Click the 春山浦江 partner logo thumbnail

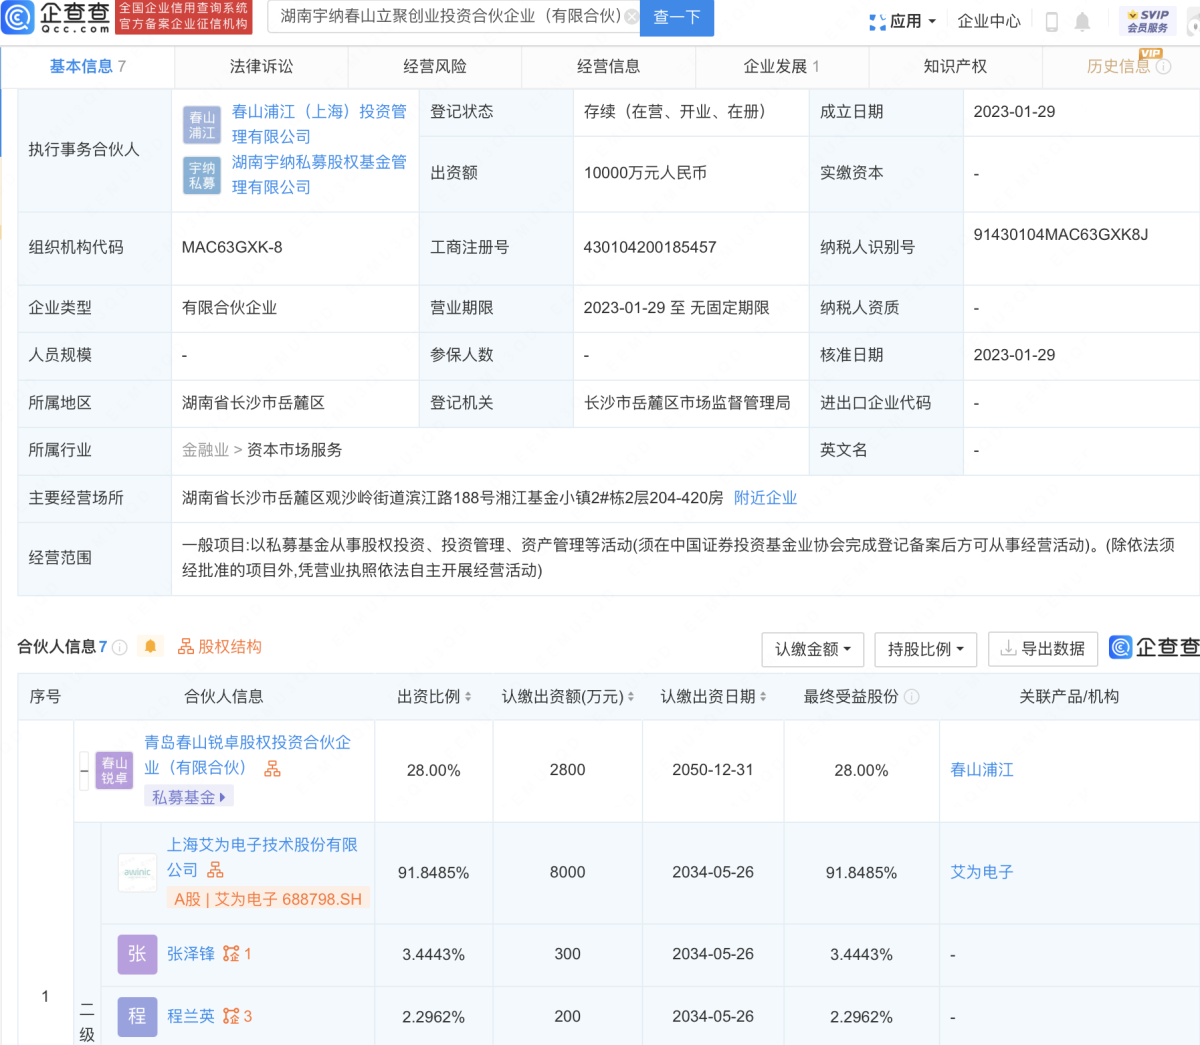tap(202, 125)
